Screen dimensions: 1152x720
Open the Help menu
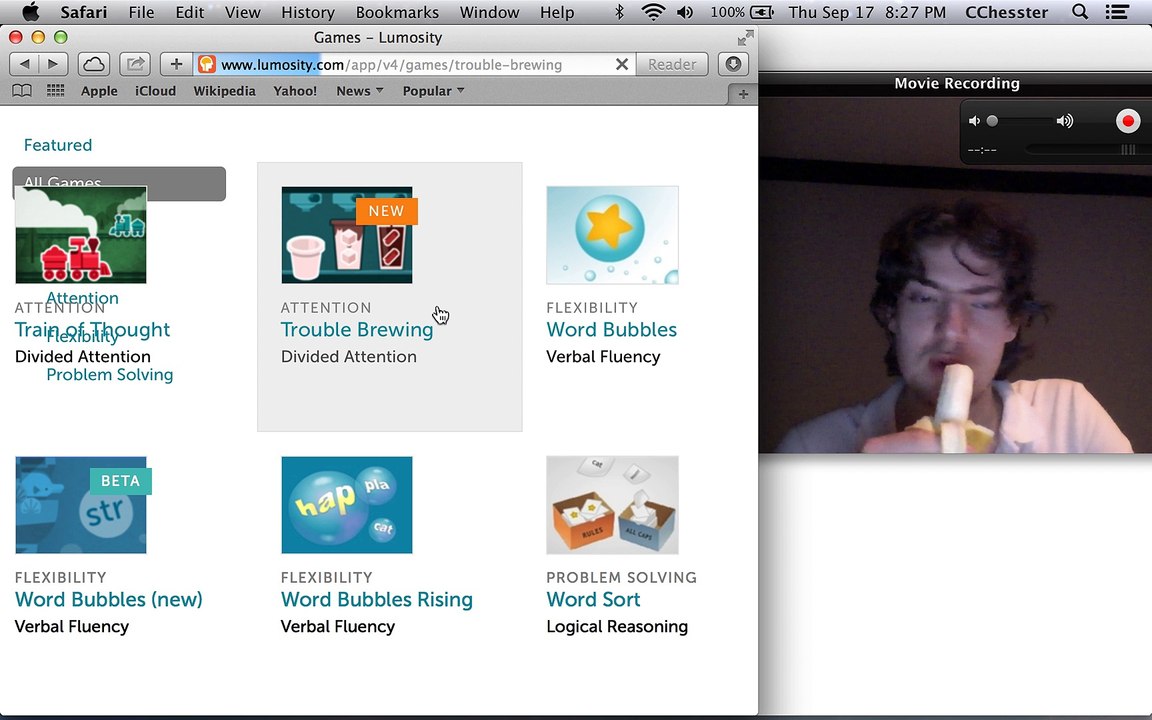[557, 12]
